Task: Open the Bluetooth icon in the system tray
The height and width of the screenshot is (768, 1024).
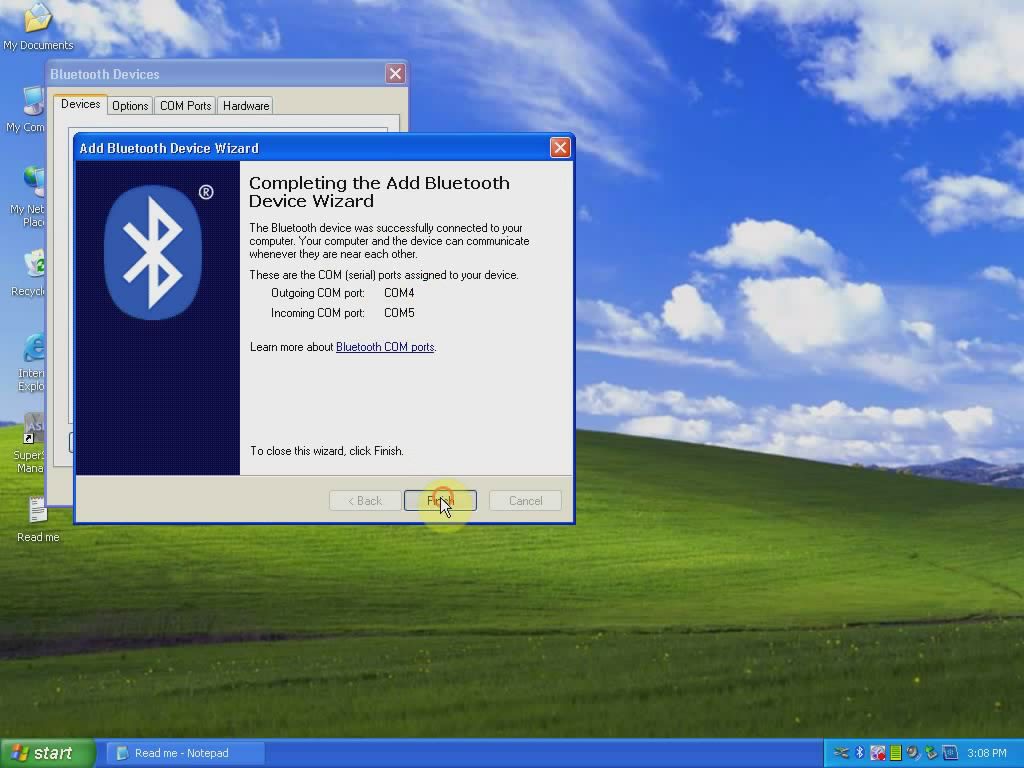Action: [x=859, y=752]
